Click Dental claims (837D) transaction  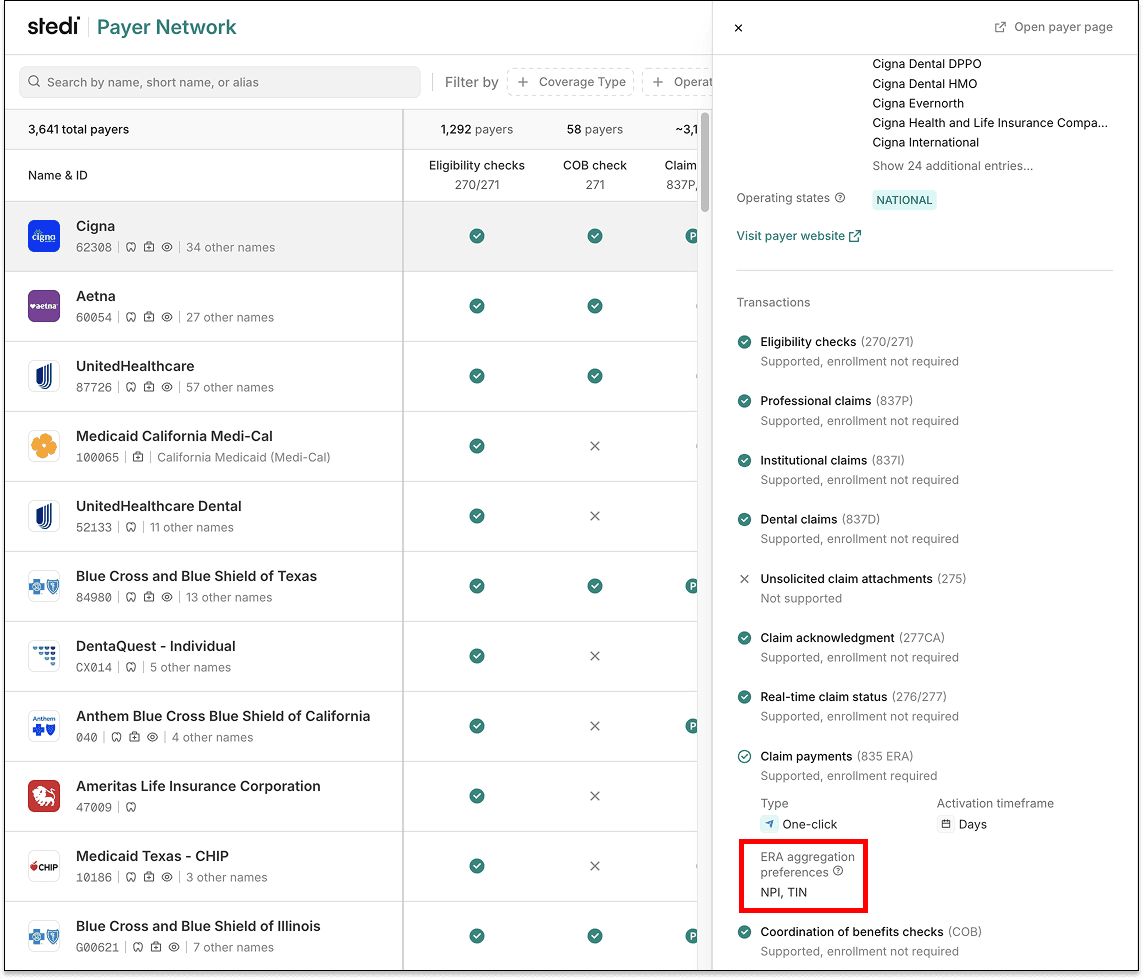tap(820, 520)
